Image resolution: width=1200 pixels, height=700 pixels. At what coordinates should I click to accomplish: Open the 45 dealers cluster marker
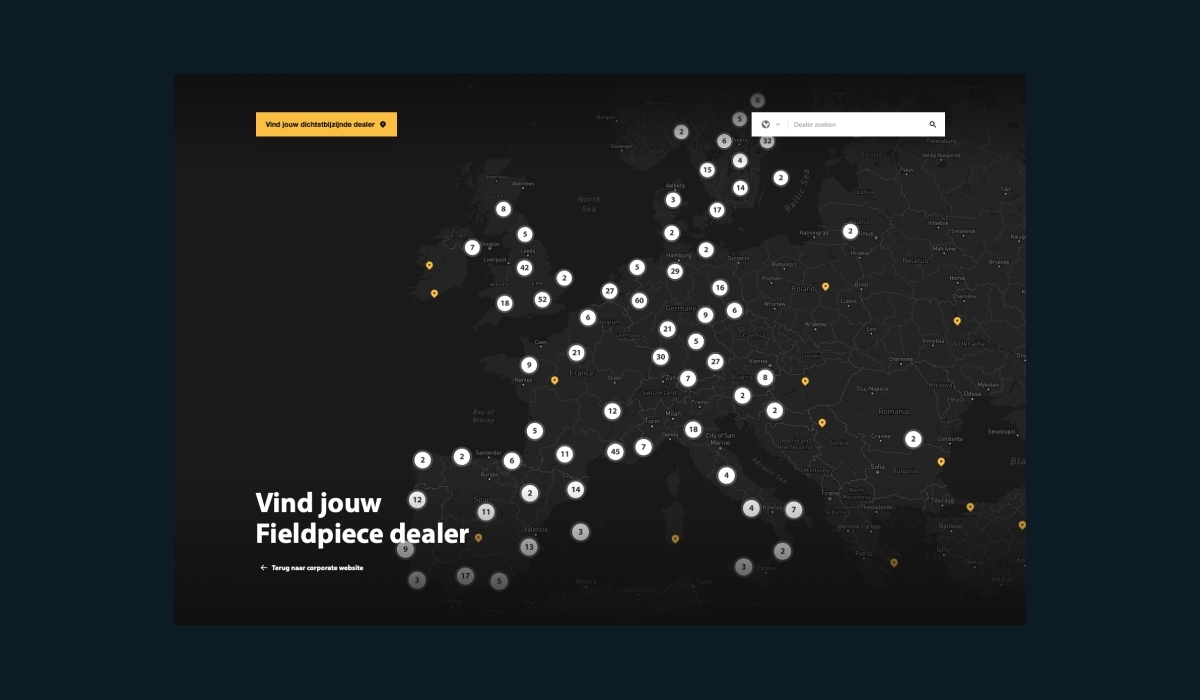pos(615,451)
